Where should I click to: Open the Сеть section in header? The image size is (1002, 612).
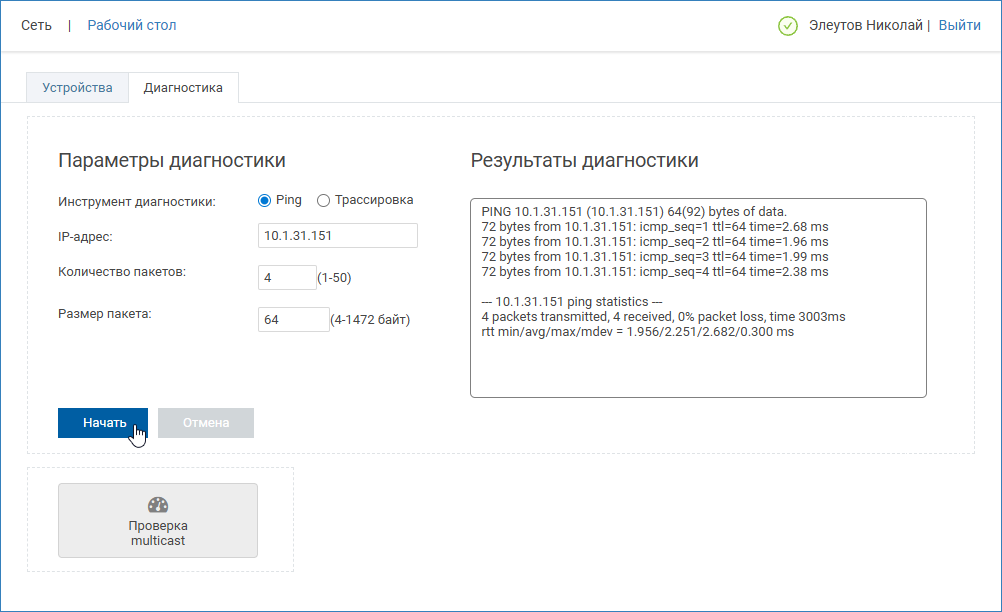36,25
